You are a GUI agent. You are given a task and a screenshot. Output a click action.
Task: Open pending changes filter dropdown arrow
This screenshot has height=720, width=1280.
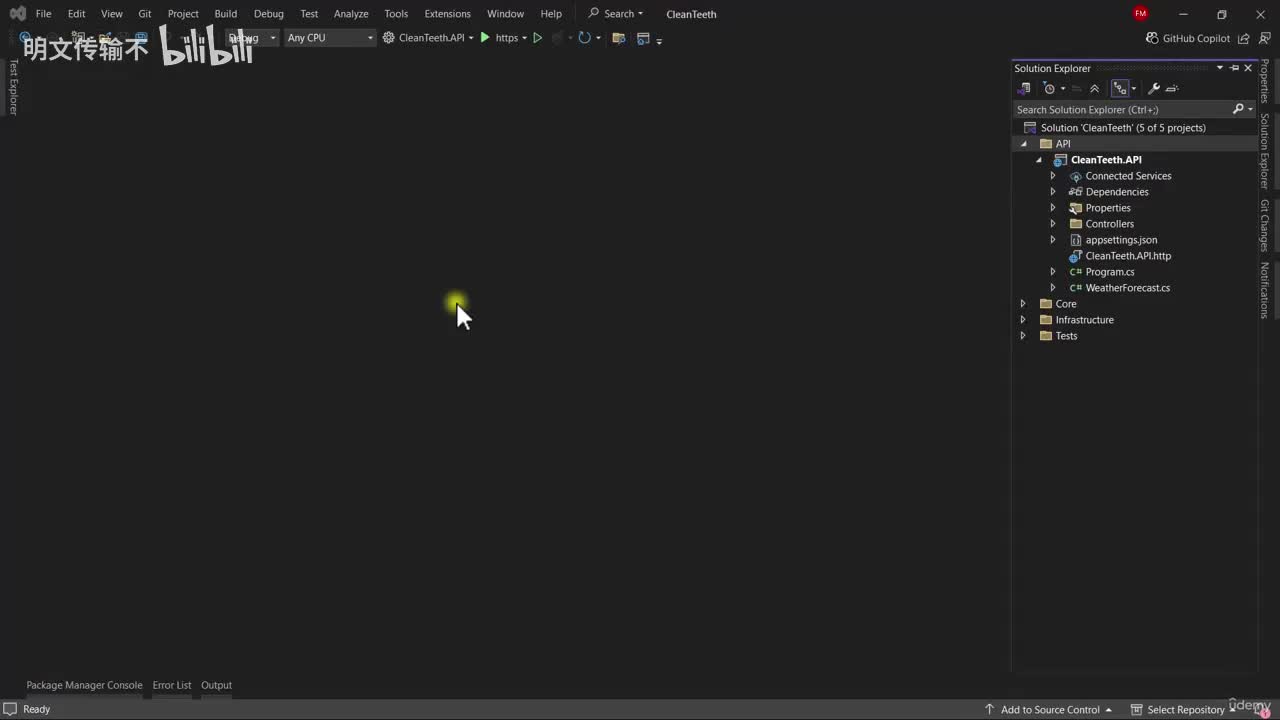click(x=1062, y=89)
